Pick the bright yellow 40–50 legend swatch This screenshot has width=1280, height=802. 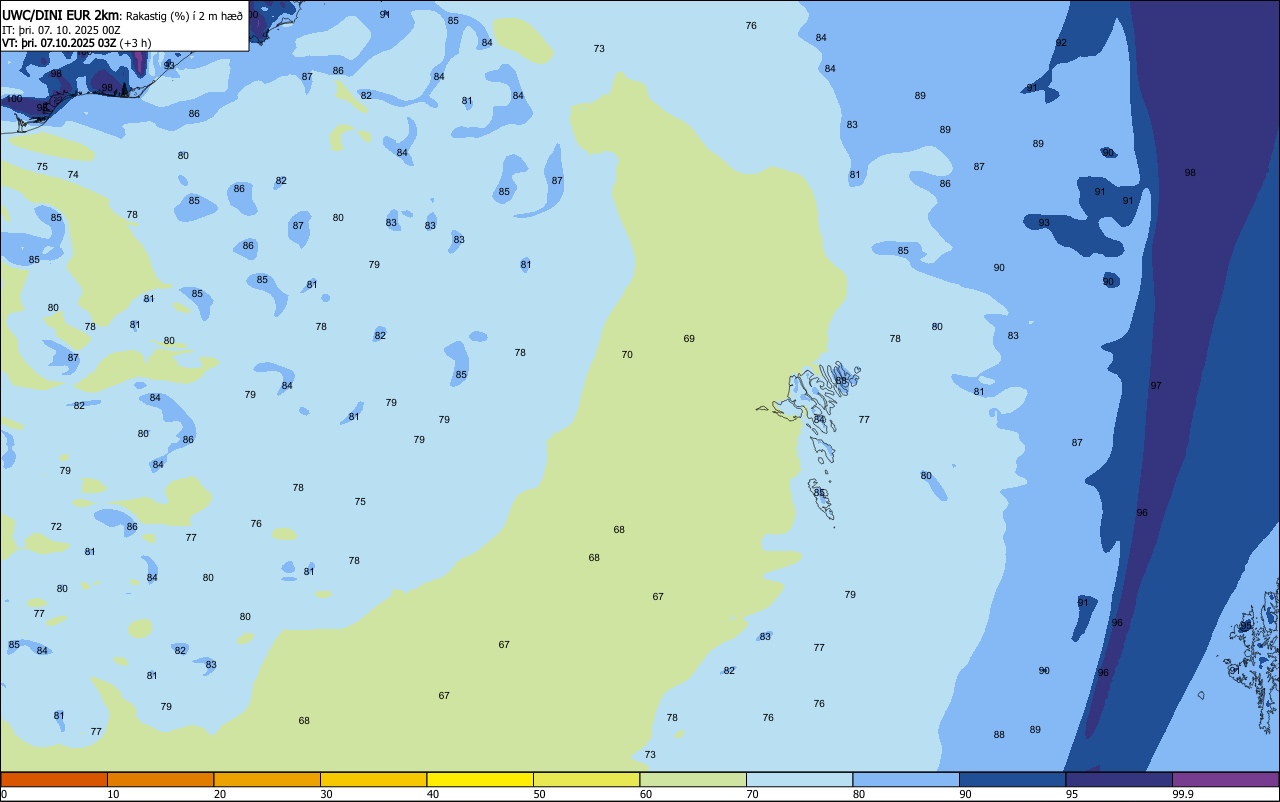point(480,779)
